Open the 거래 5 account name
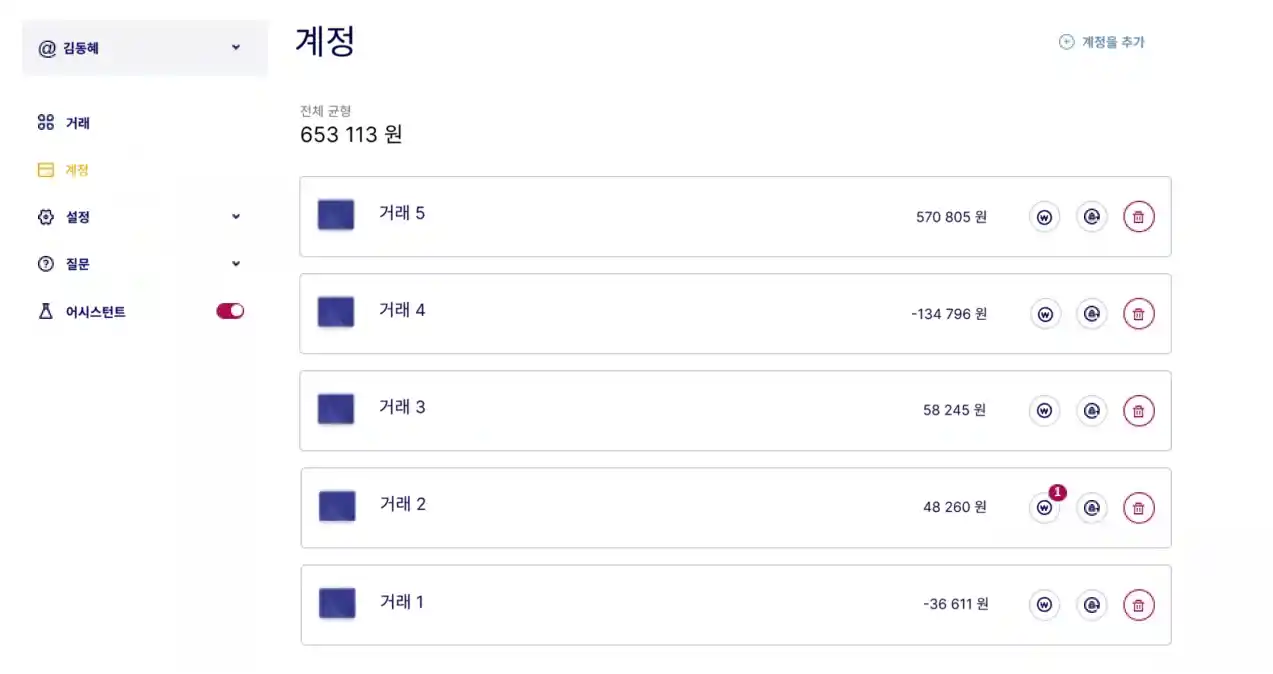Image resolution: width=1273 pixels, height=674 pixels. (x=402, y=213)
